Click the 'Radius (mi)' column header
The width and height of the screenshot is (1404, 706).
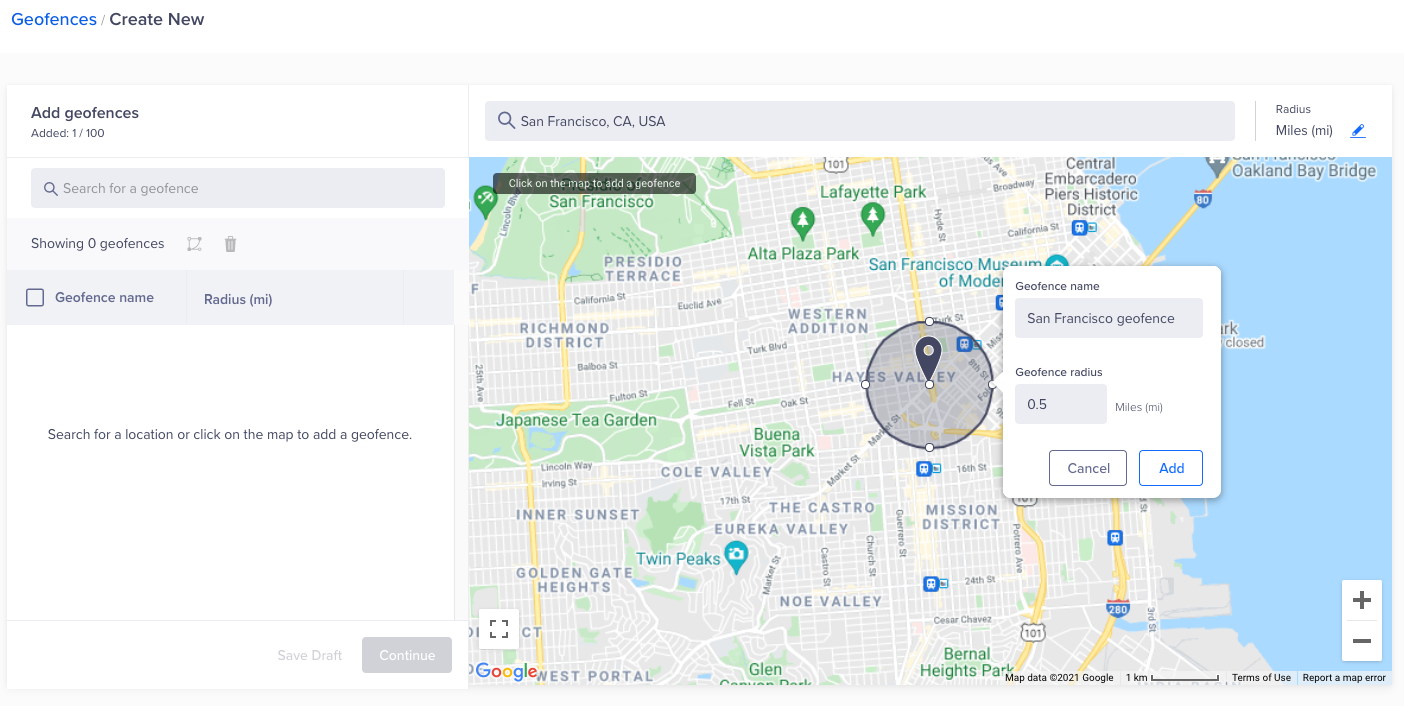pos(238,299)
